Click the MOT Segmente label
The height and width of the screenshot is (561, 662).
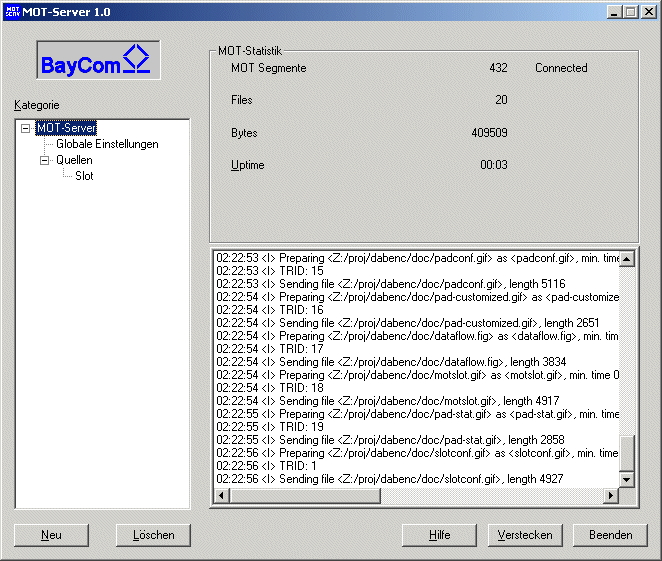click(x=269, y=68)
